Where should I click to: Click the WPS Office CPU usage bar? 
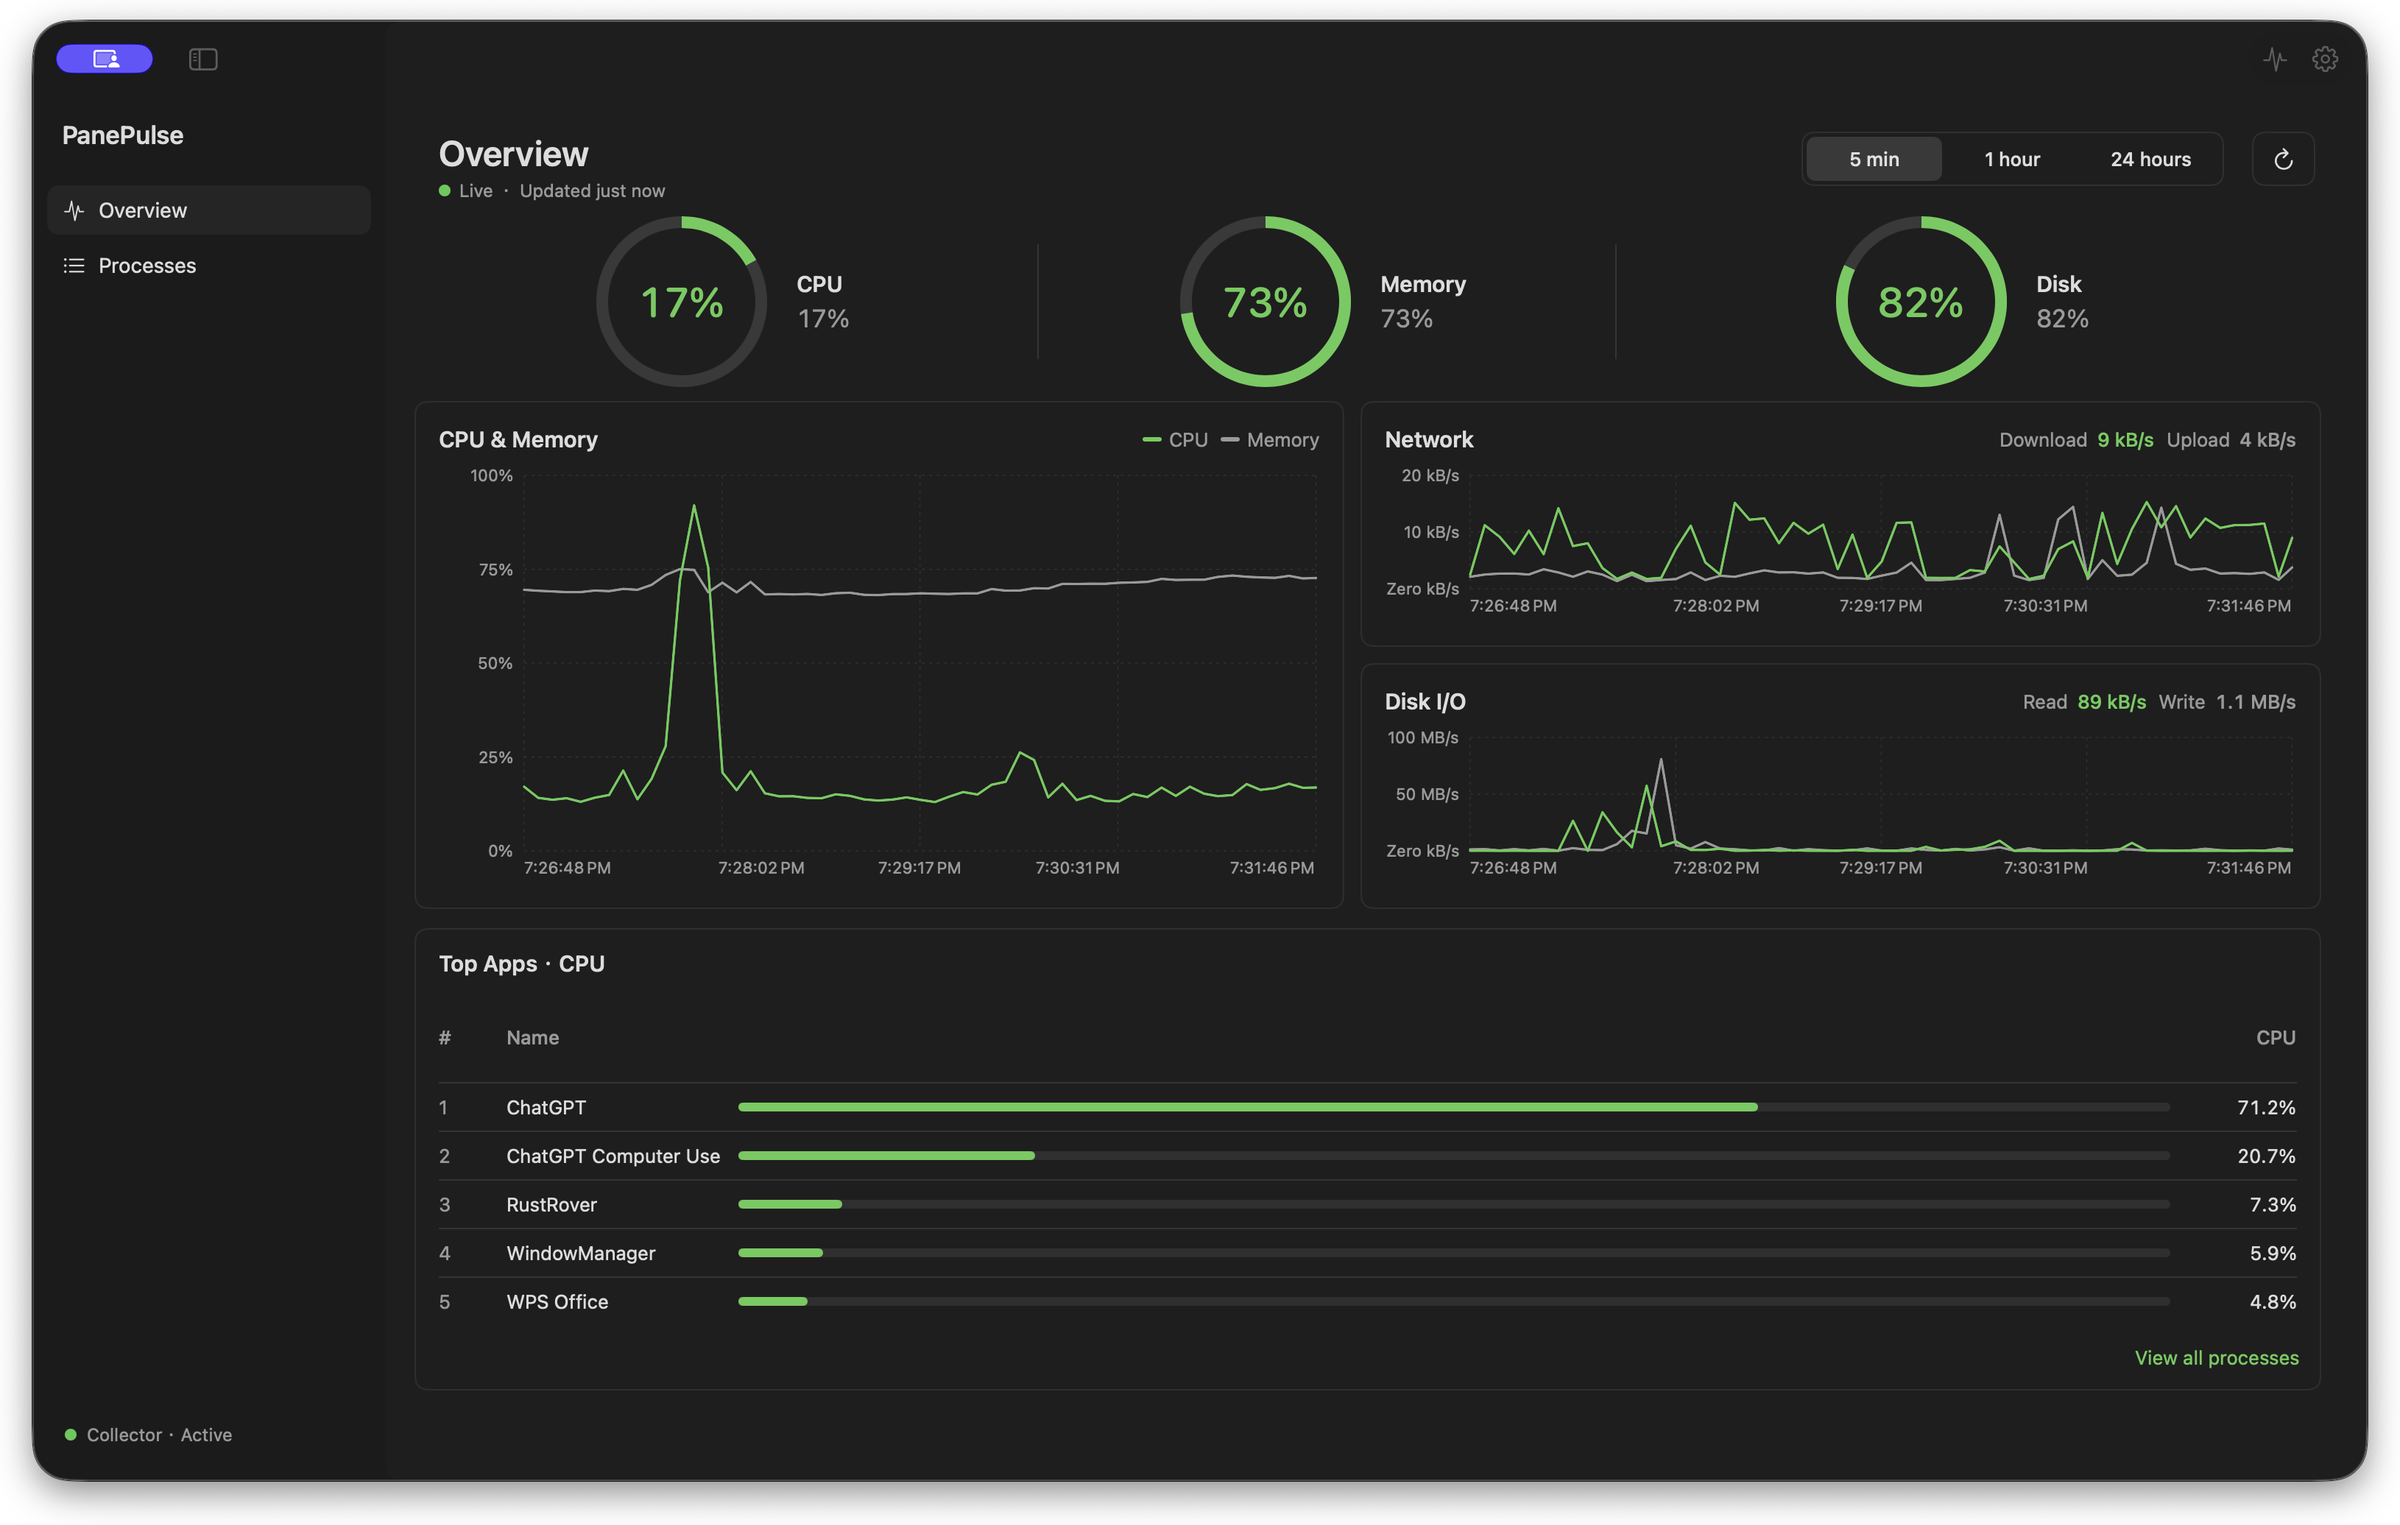tap(1454, 1302)
